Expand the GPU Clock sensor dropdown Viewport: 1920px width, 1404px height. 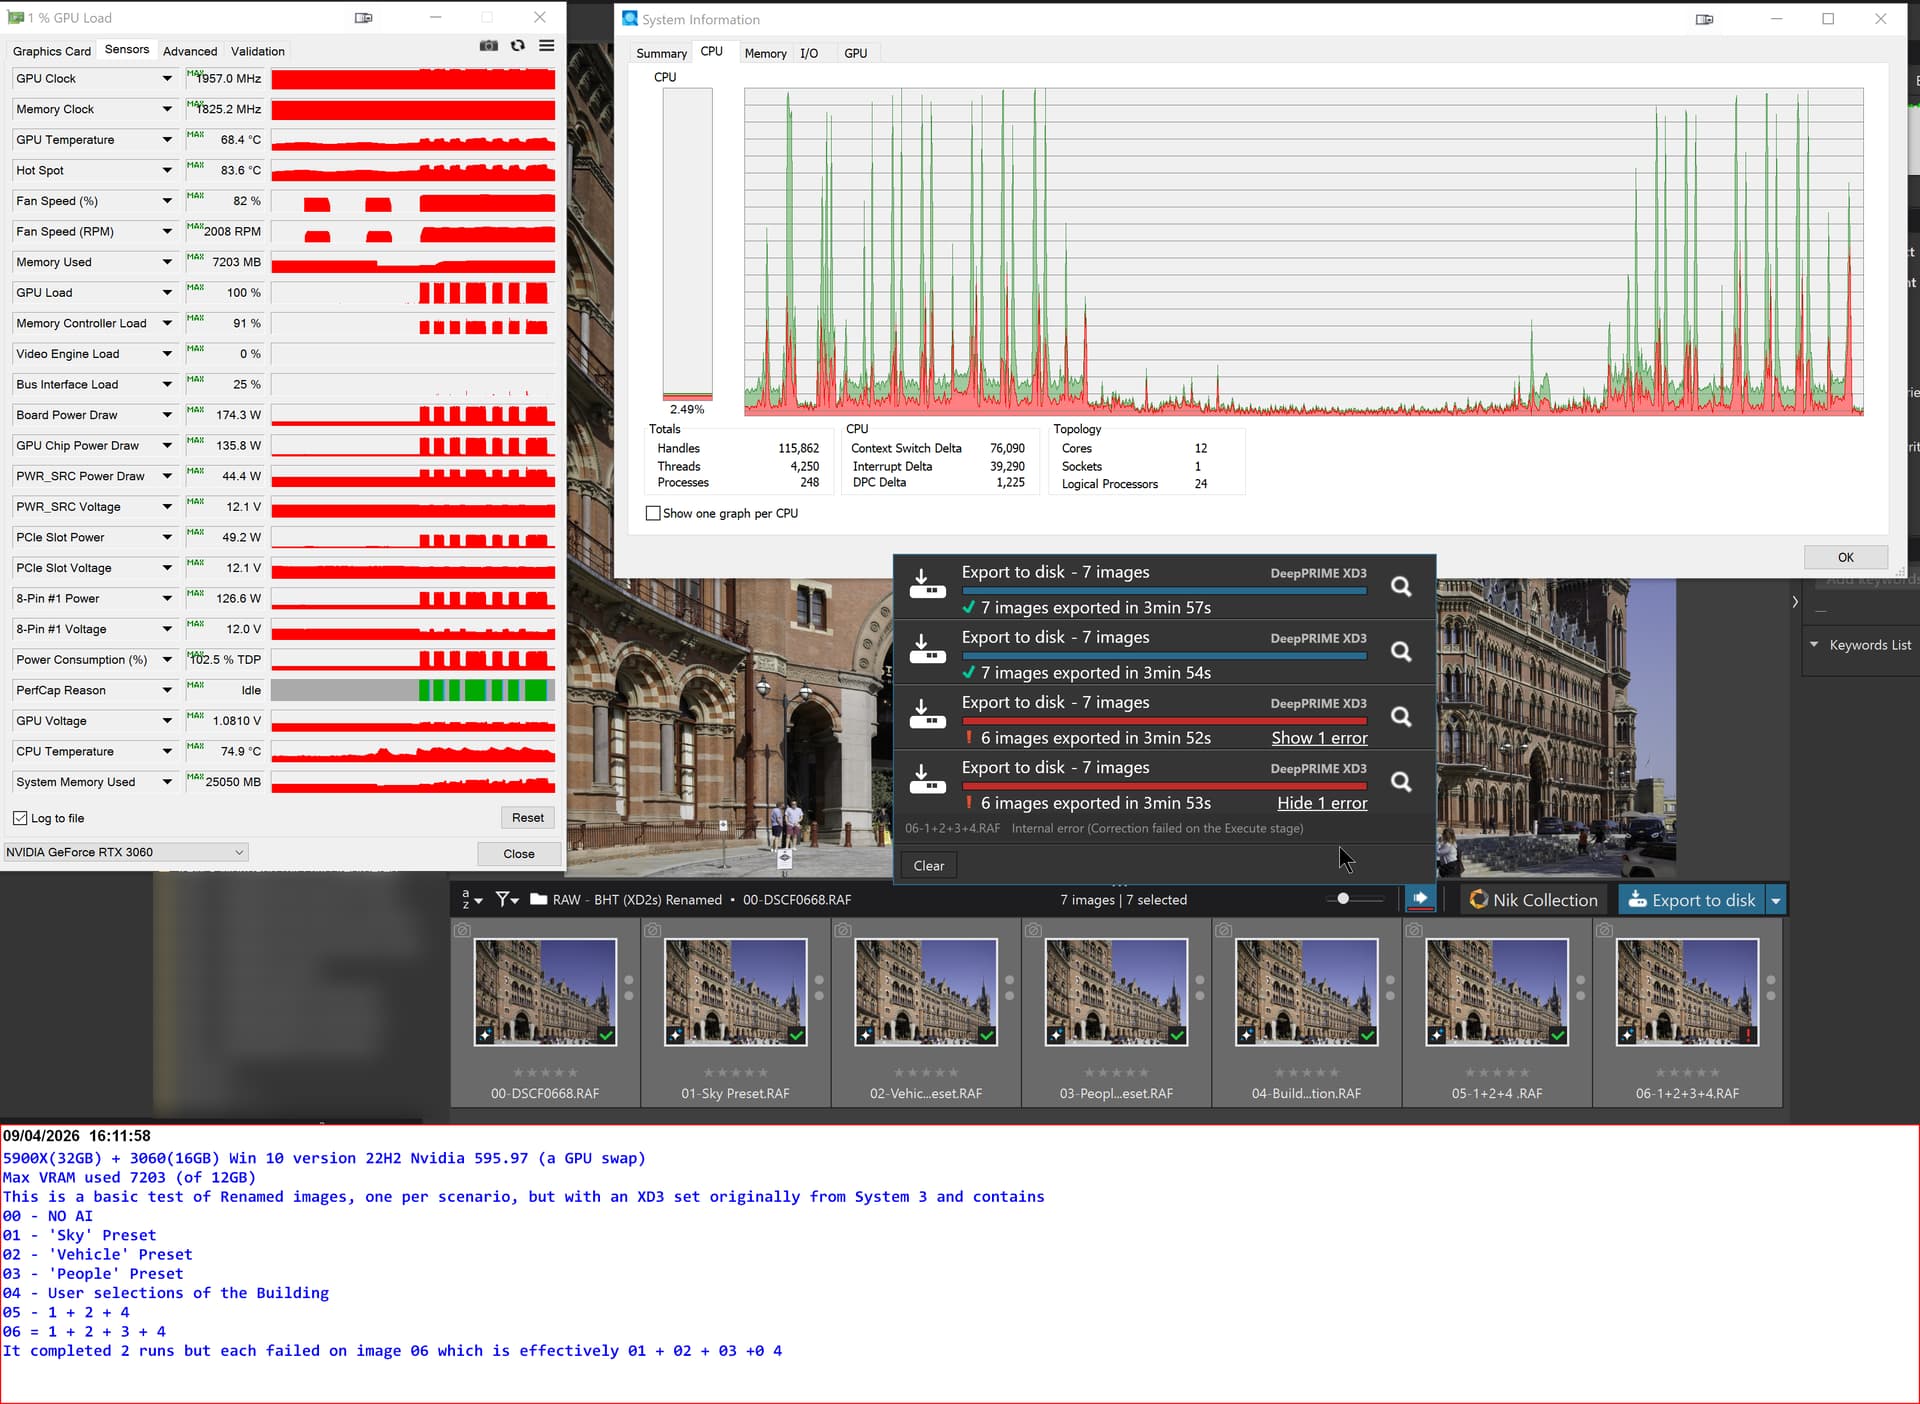point(167,79)
